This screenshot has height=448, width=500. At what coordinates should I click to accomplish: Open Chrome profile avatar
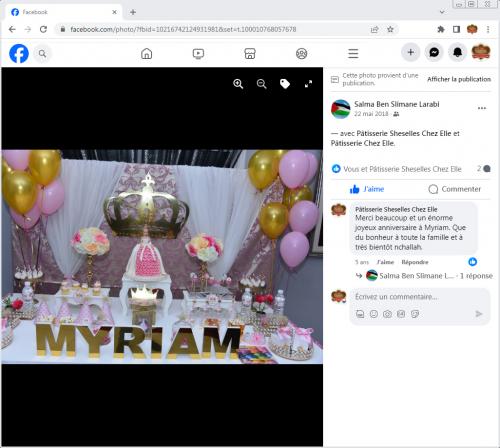[472, 29]
